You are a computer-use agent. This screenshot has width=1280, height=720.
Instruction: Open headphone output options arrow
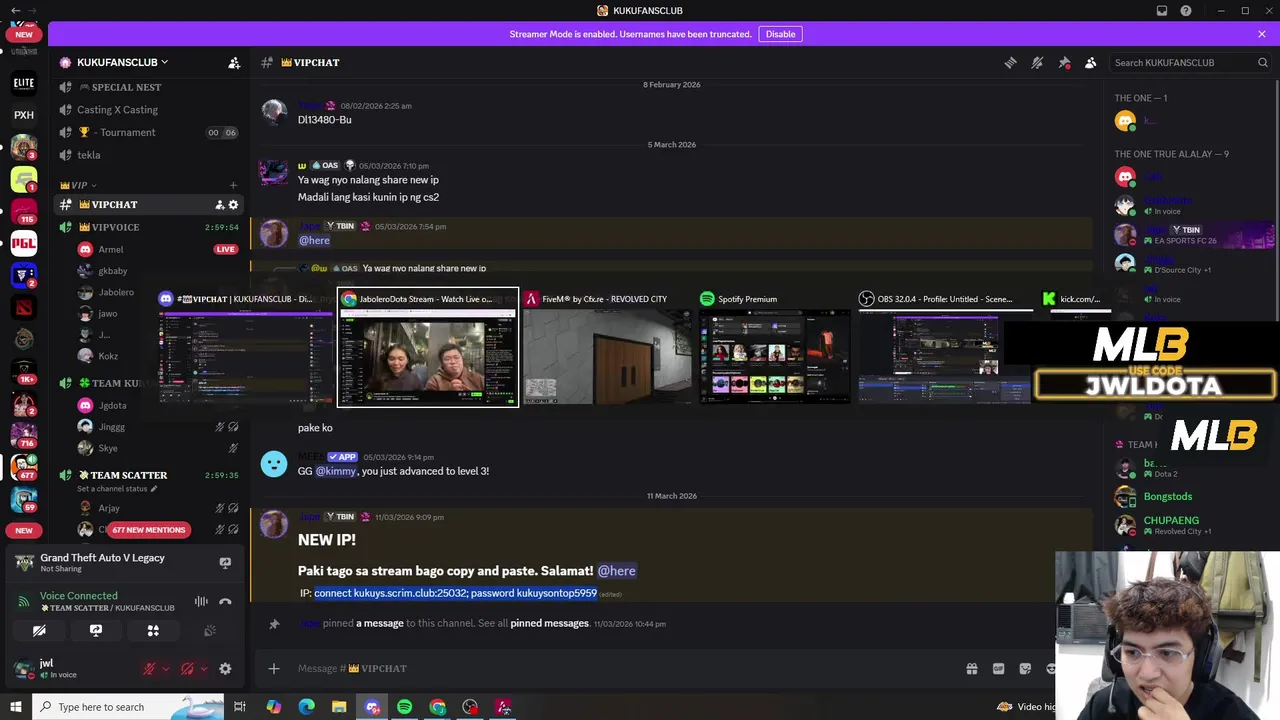(x=203, y=669)
